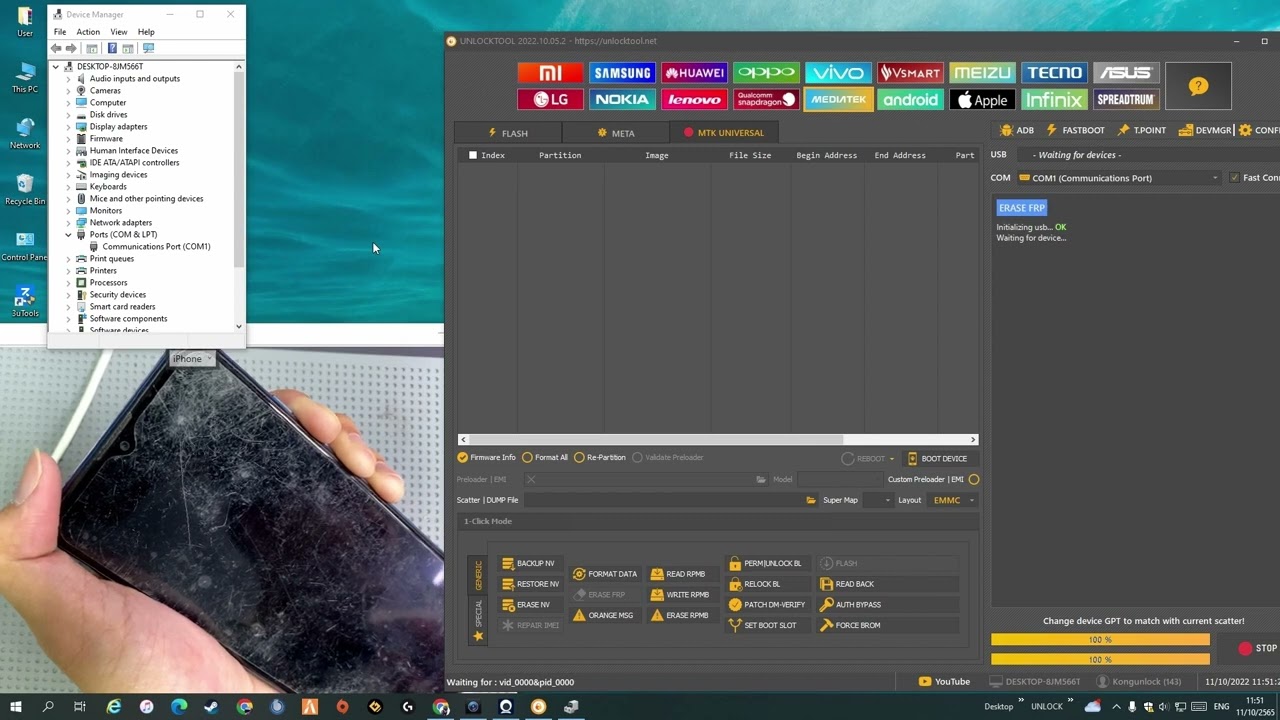Click the red STOP button

click(x=1257, y=648)
